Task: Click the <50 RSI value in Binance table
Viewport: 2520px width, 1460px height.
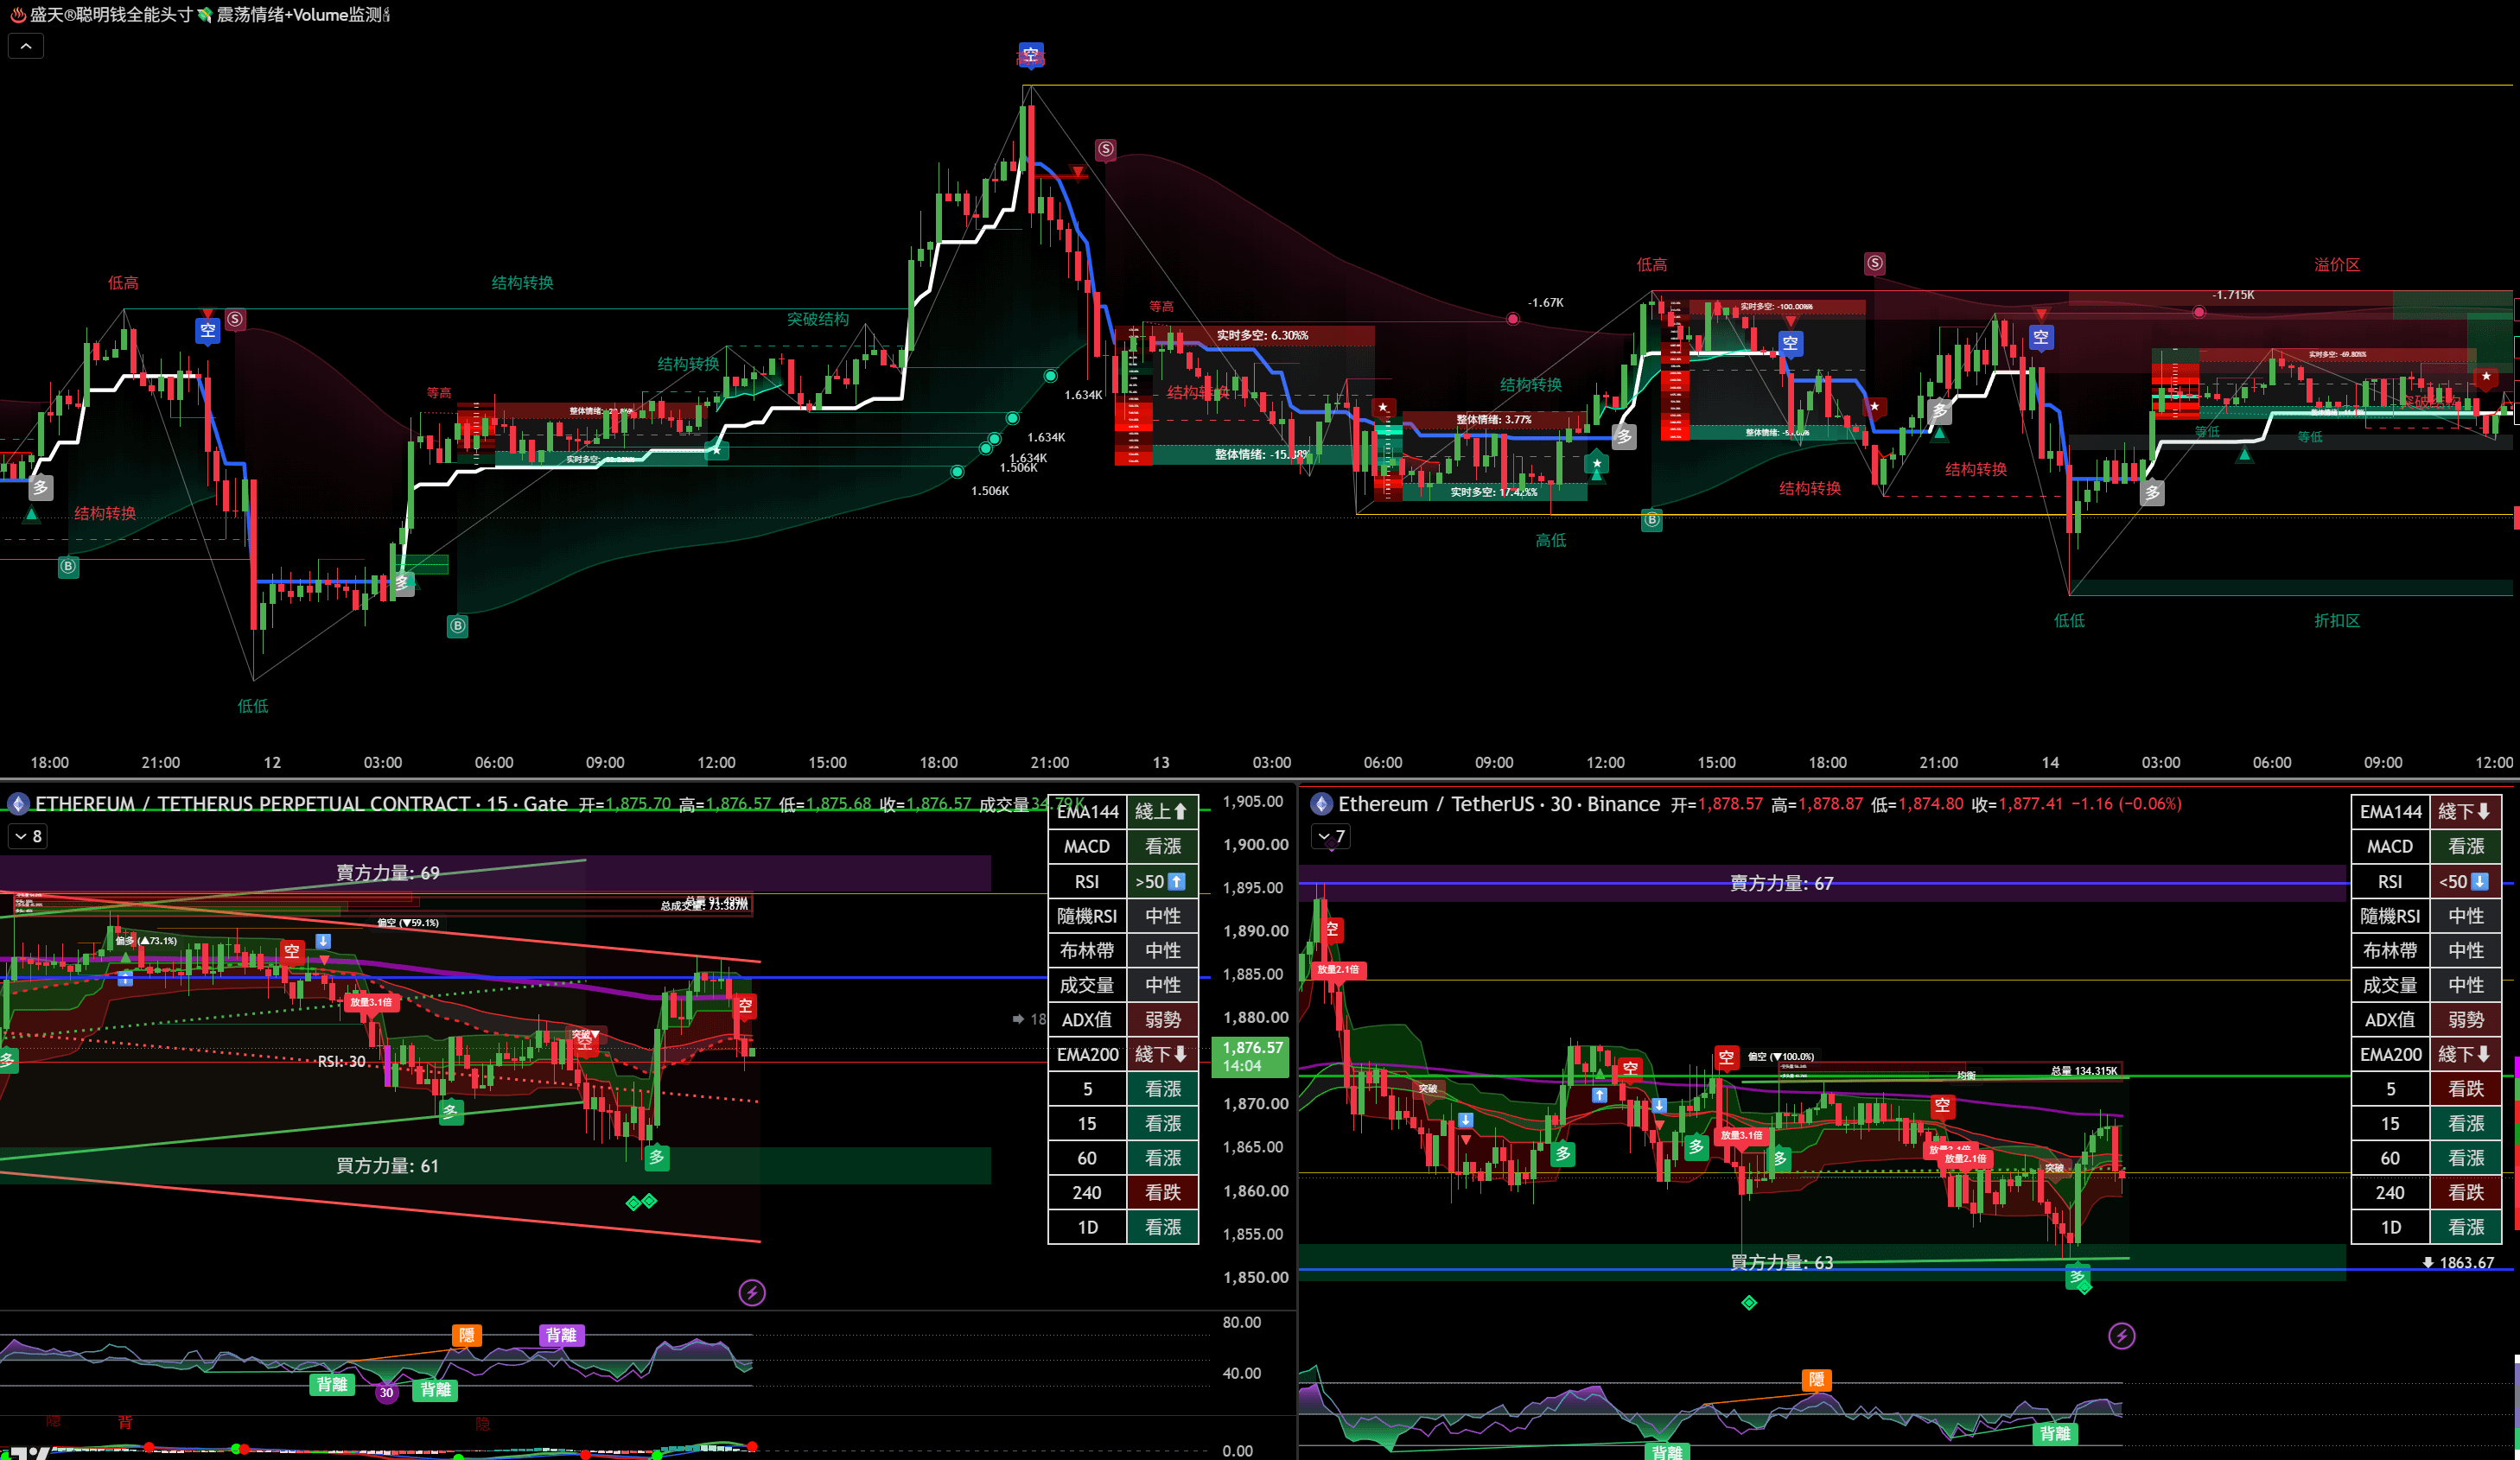Action: [2465, 882]
